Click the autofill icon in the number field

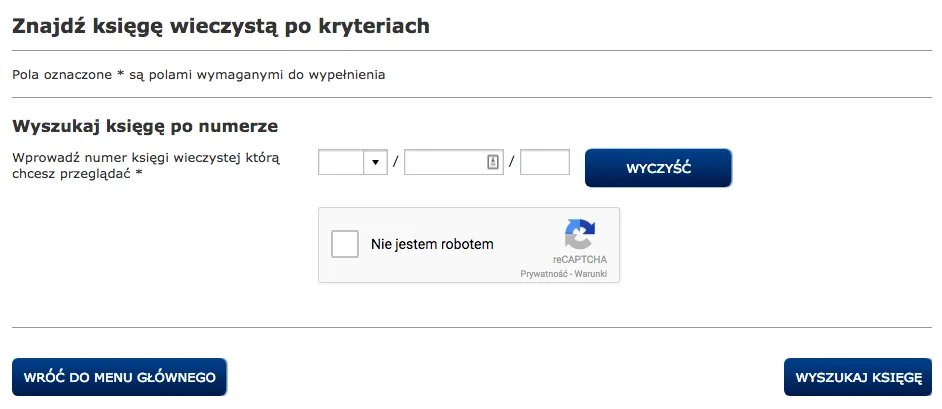click(493, 162)
